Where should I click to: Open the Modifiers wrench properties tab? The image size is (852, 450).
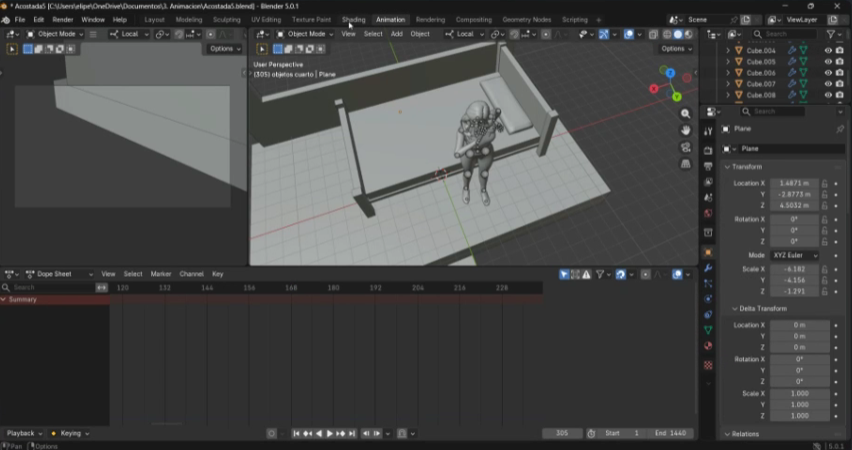point(708,268)
